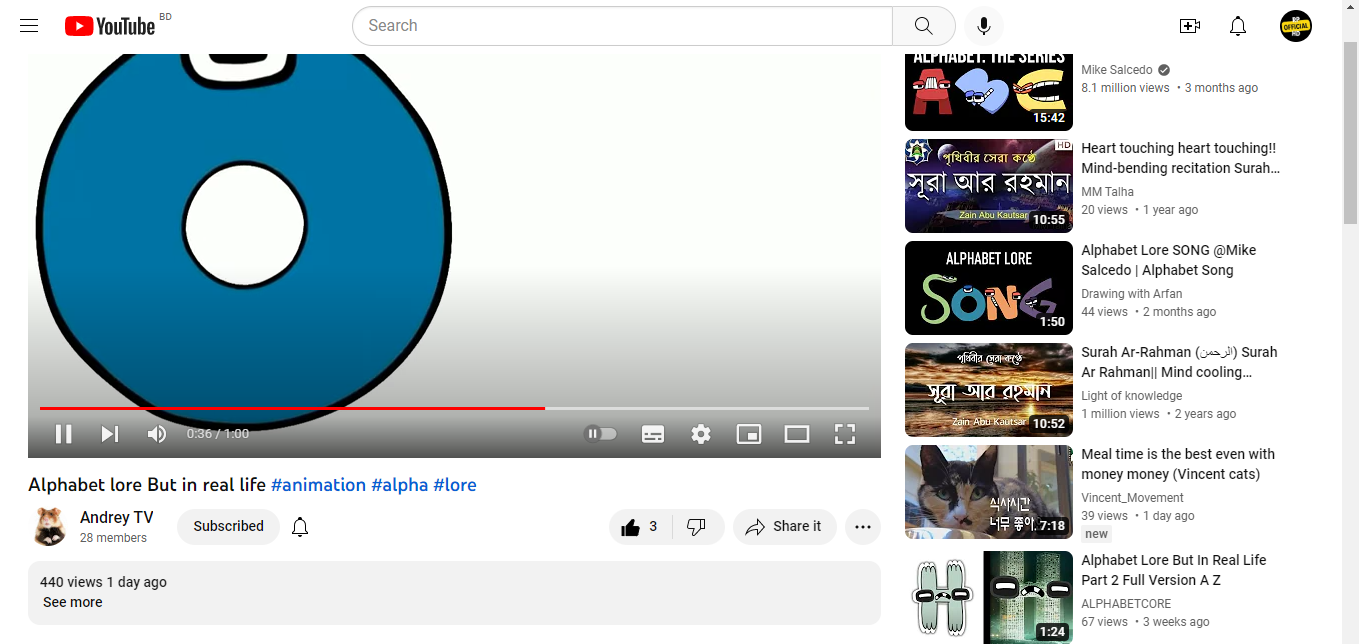Open the Create video icon
The image size is (1359, 644).
pyautogui.click(x=1190, y=26)
